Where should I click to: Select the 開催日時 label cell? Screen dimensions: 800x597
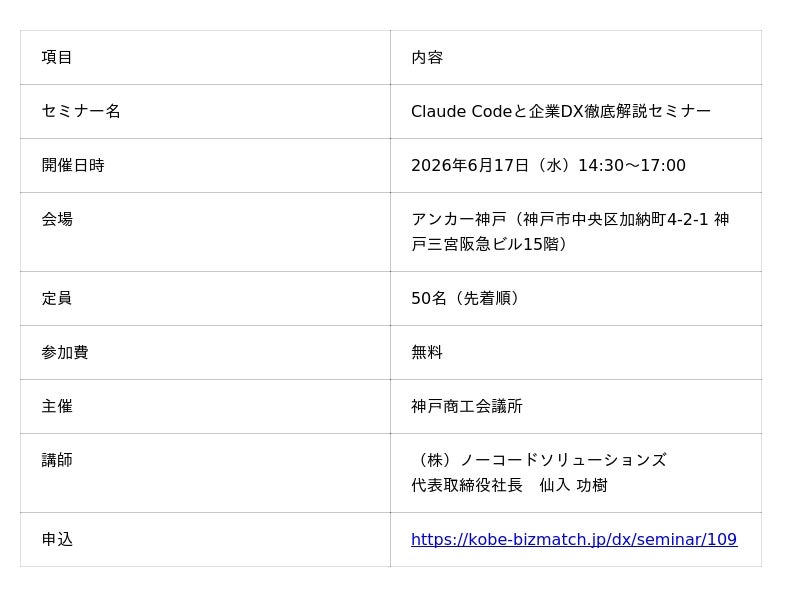click(73, 166)
